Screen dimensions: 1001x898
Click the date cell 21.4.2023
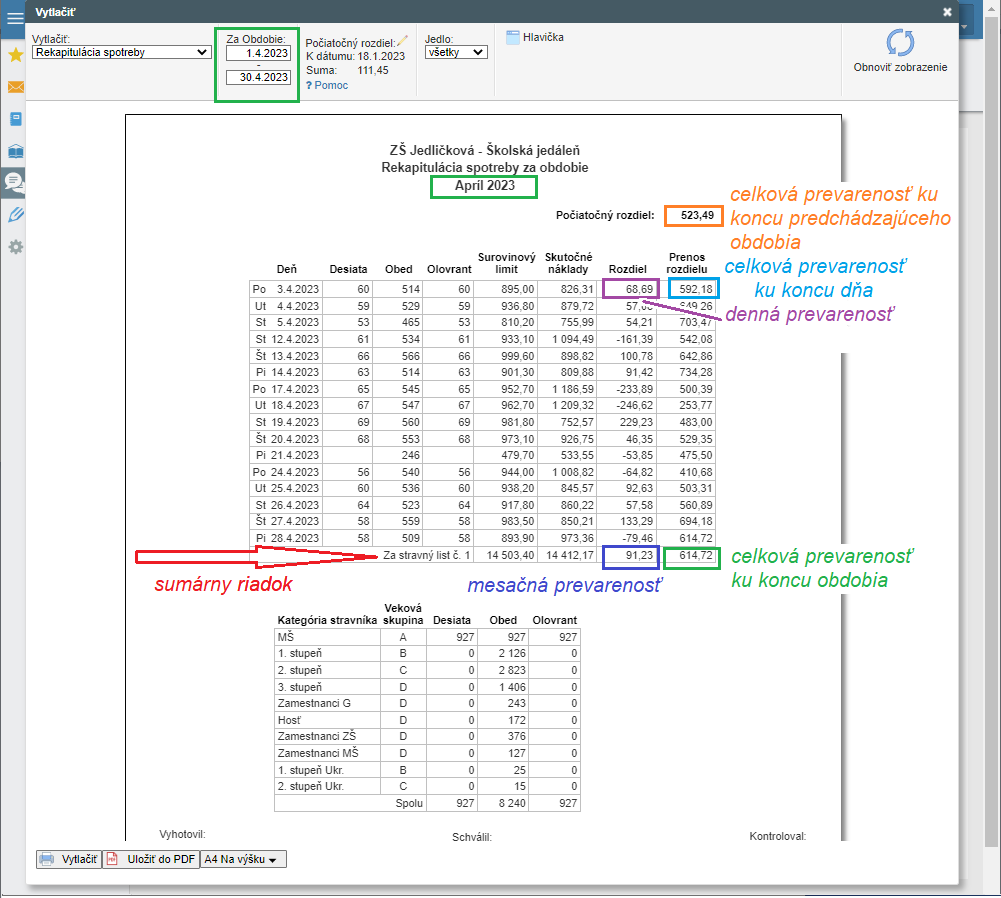(x=295, y=455)
